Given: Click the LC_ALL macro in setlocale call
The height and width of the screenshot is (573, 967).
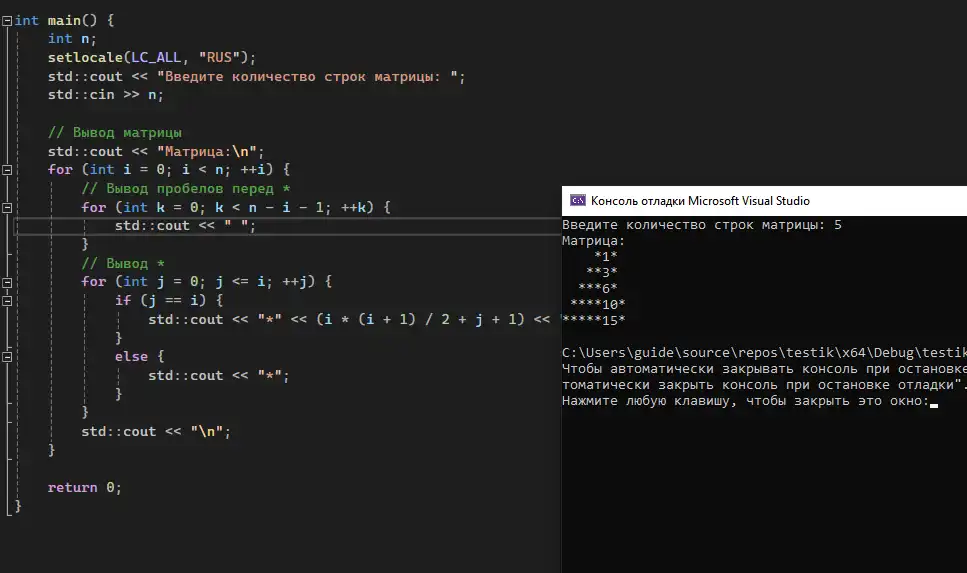Looking at the screenshot, I should (156, 57).
